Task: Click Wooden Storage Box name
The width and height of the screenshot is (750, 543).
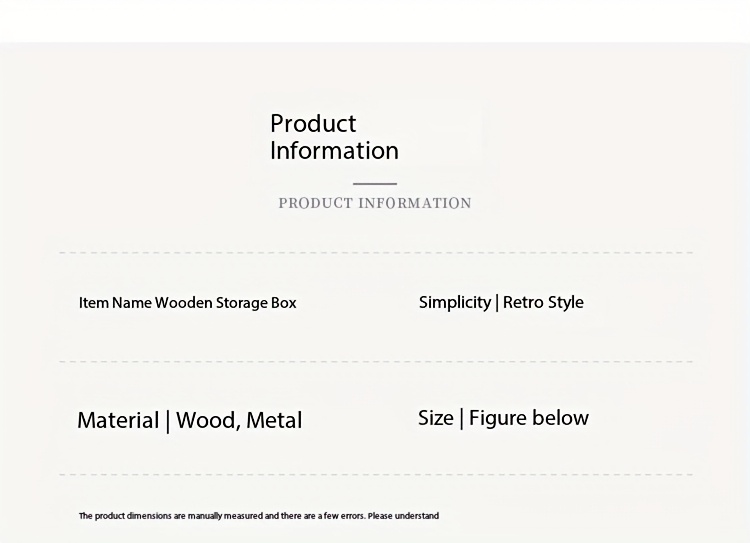Action: 226,303
